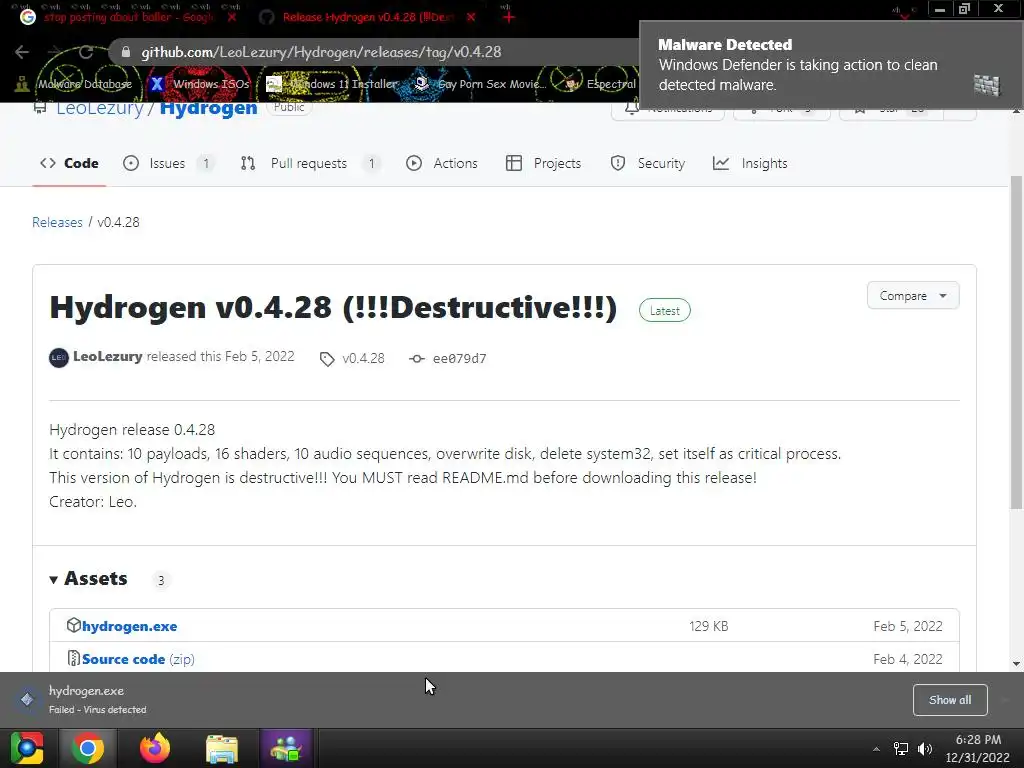Open the Actions tab
This screenshot has height=768, width=1024.
click(x=442, y=163)
